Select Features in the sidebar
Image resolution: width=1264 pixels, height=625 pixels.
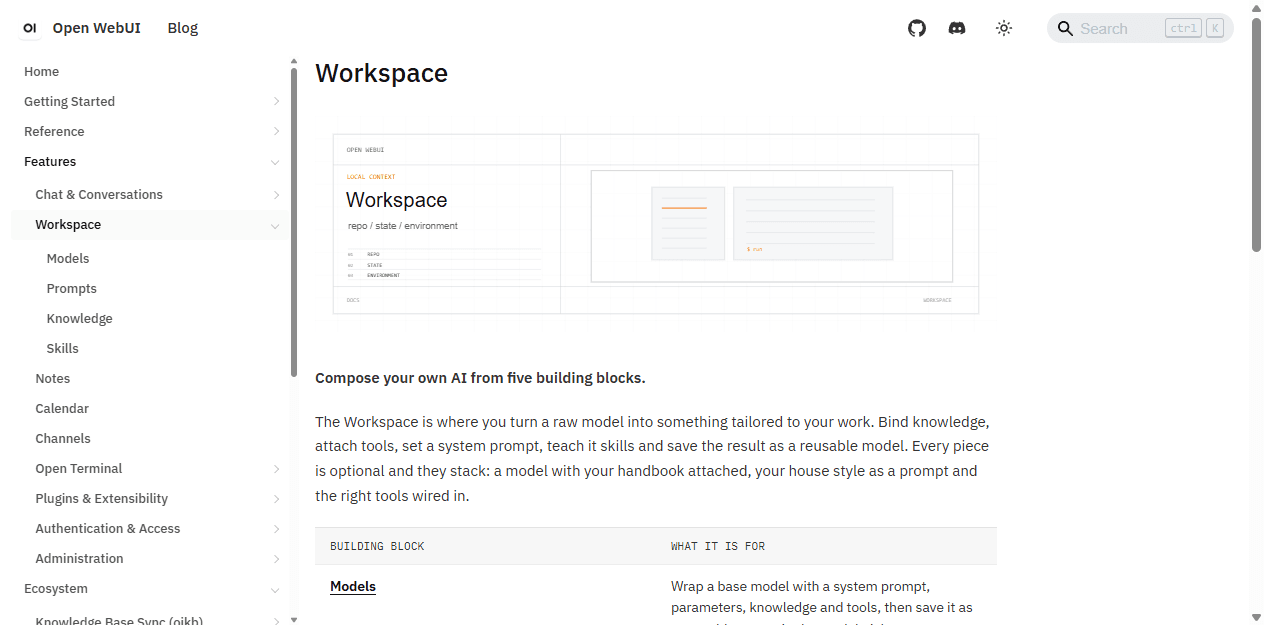point(50,162)
